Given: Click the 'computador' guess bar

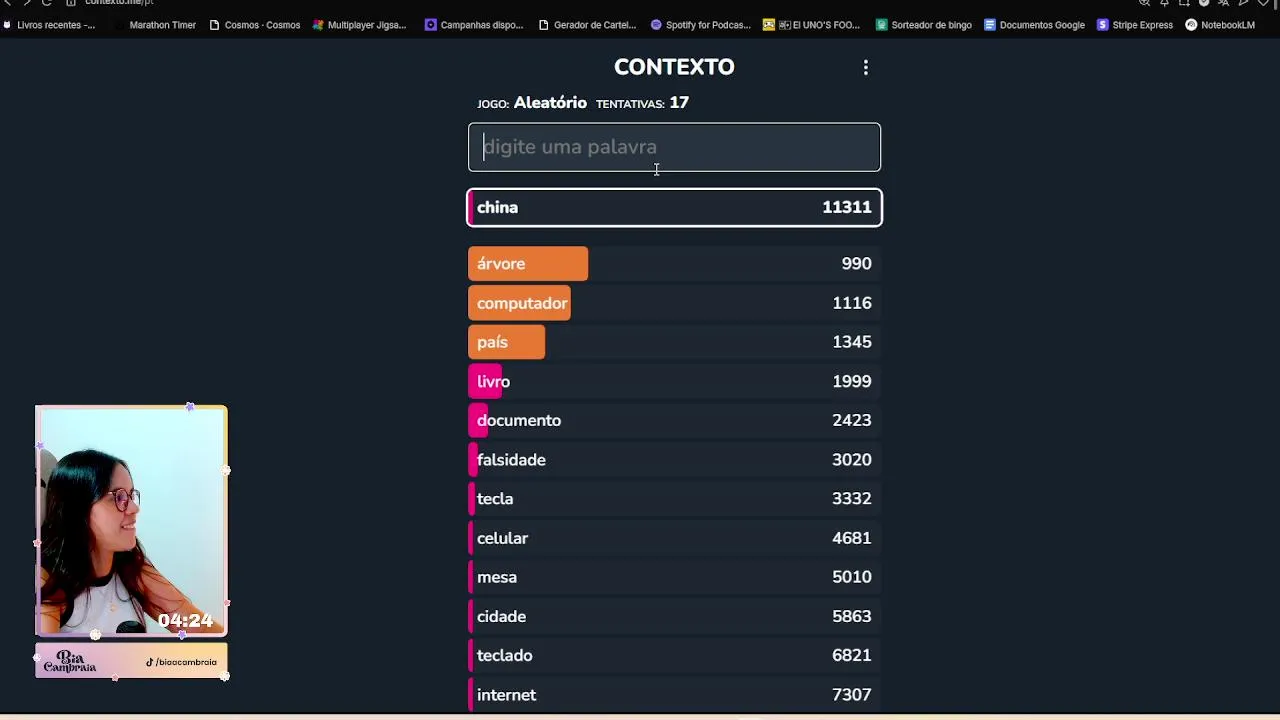Looking at the screenshot, I should pos(520,303).
